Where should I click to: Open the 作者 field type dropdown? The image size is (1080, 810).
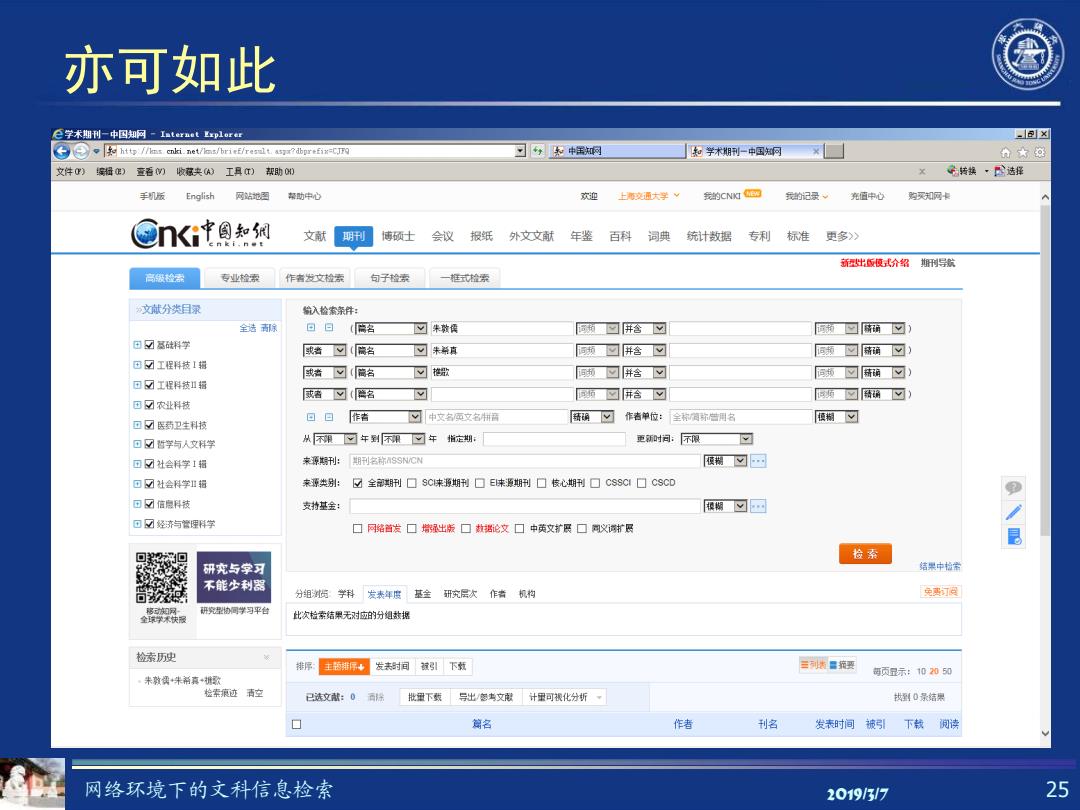386,417
